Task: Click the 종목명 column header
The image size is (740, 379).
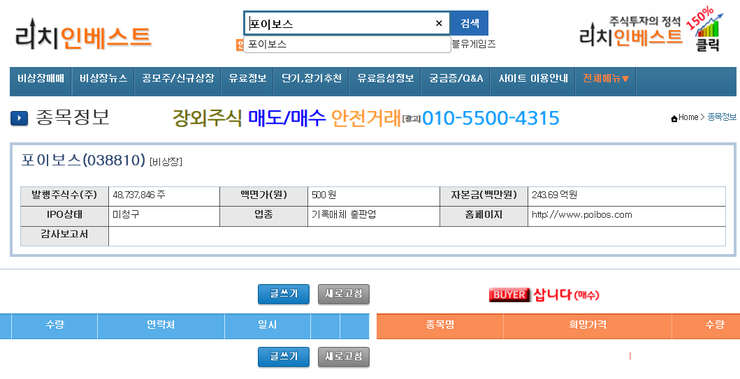Action: pyautogui.click(x=440, y=325)
